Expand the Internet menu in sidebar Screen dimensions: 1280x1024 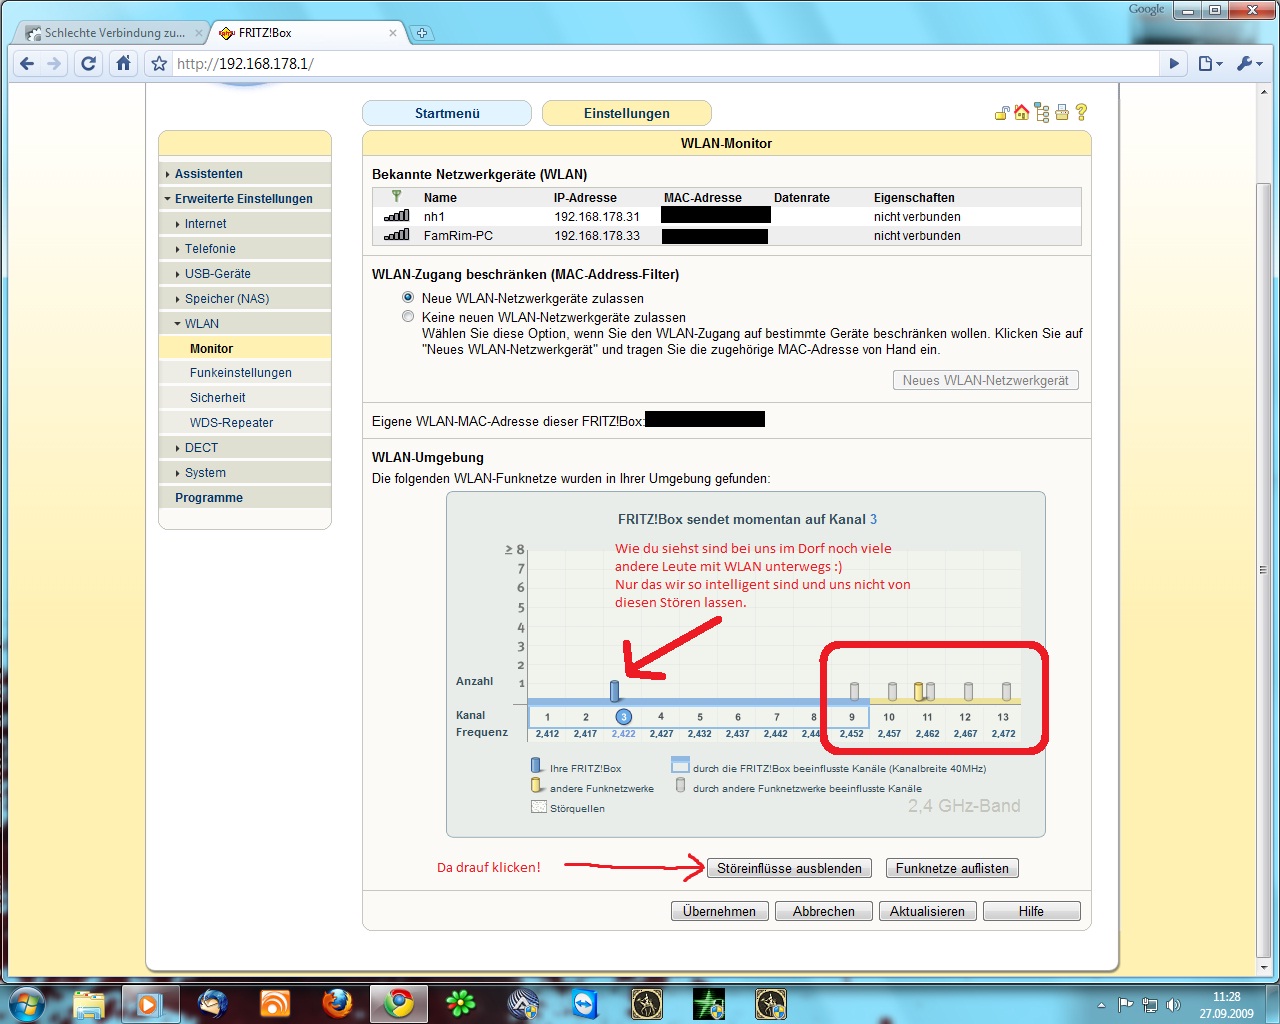point(205,224)
